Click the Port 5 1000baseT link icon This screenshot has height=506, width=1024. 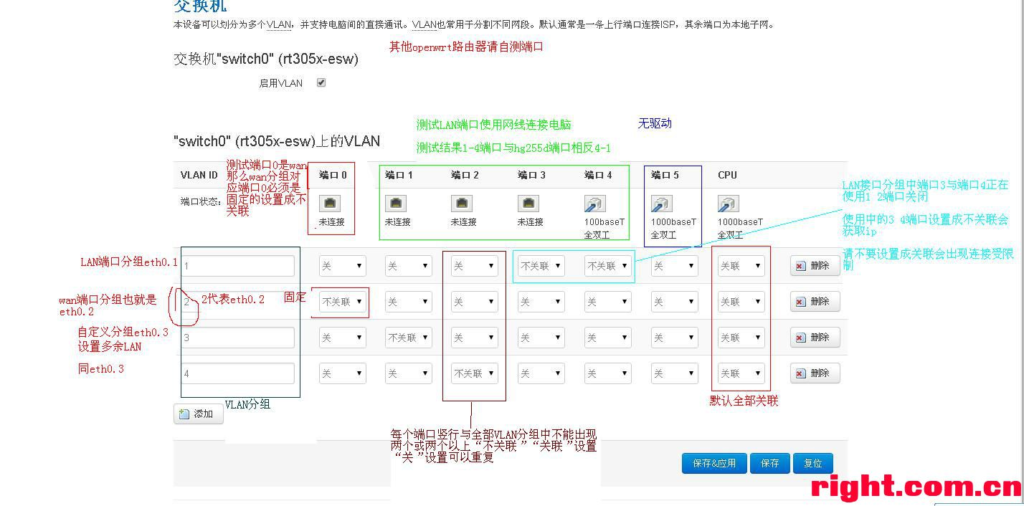[663, 203]
